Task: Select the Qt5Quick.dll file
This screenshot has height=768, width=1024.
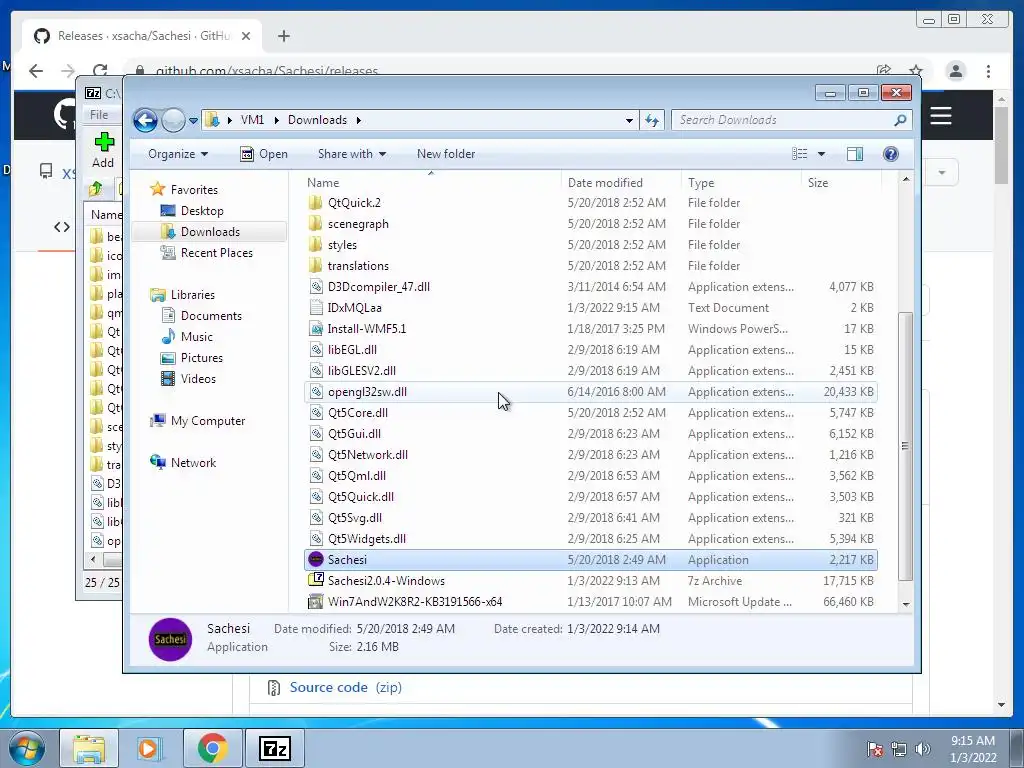Action: pyautogui.click(x=590, y=497)
